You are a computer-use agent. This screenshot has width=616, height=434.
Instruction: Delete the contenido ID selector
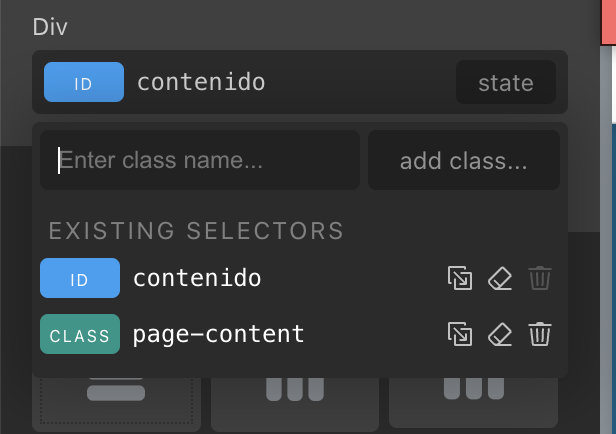coord(539,278)
